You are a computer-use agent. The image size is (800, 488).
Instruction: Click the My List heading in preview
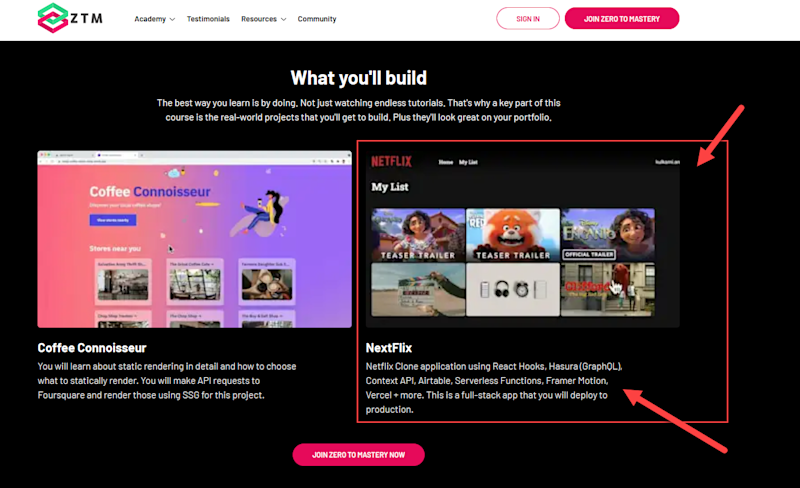tap(390, 187)
